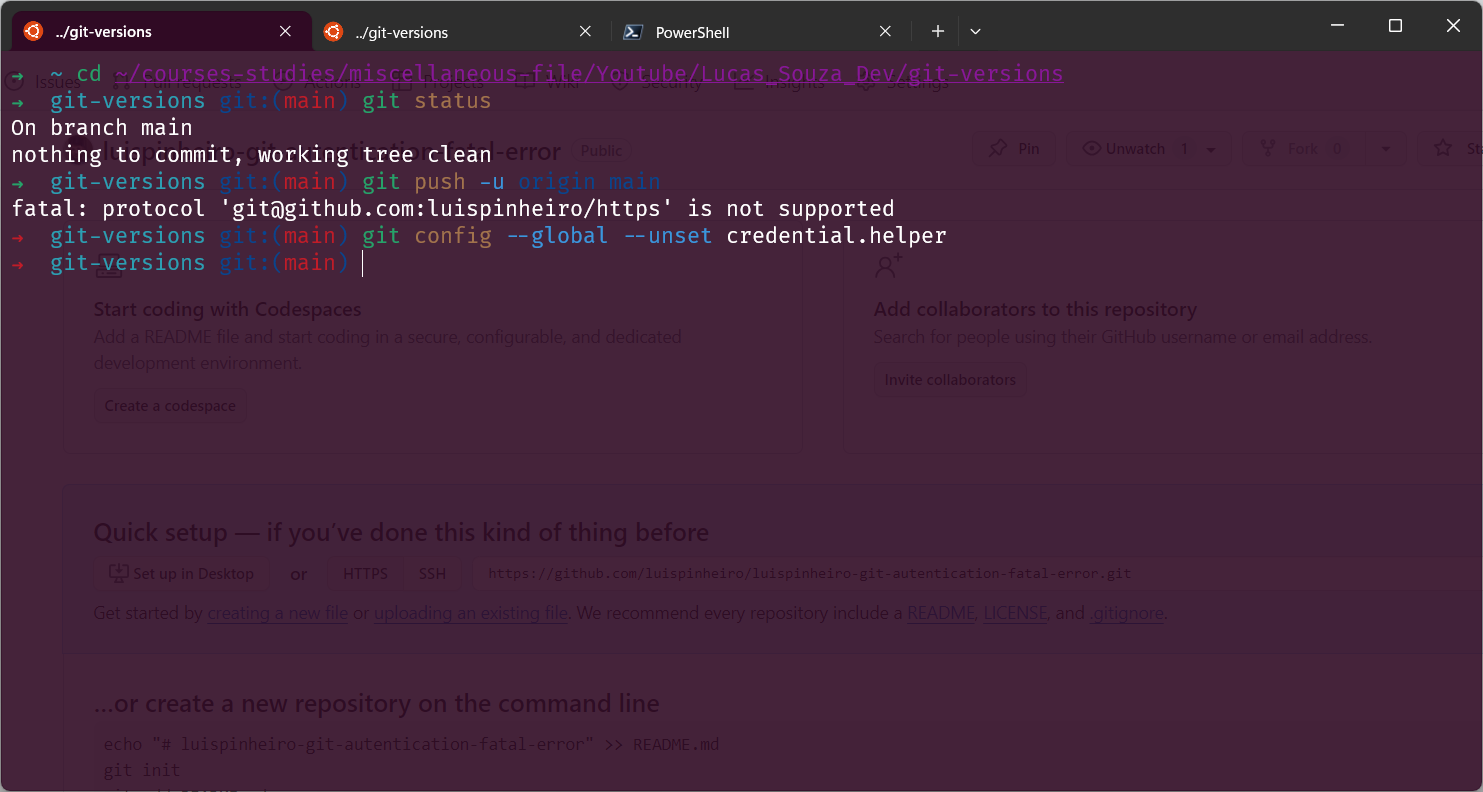Screen dimensions: 1483x792
Task: Click the Star icon on the GitHub page
Action: pos(1443,148)
